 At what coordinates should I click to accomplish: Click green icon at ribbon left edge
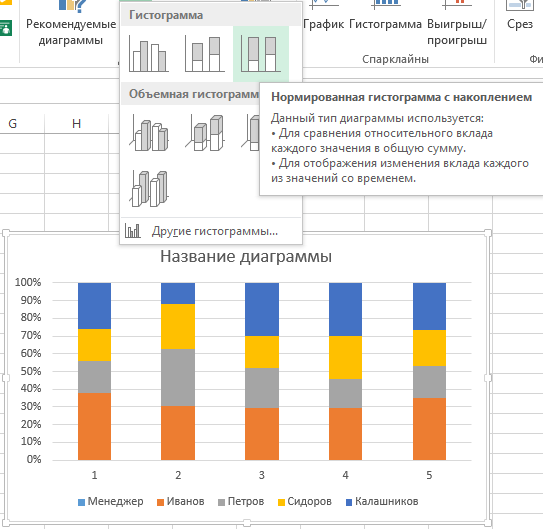point(6,28)
